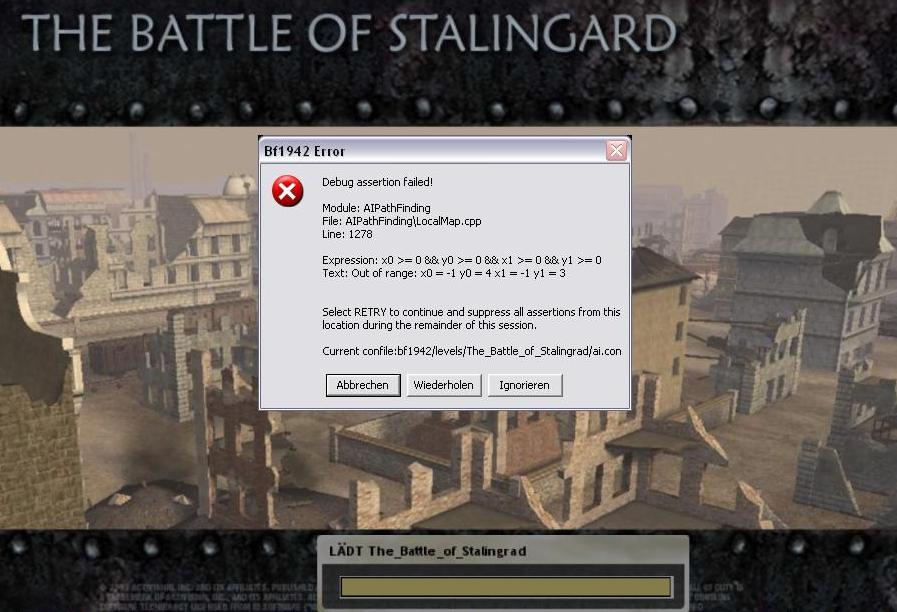Click the LÄDT The_Battle_of_Stalingrad loading label
The width and height of the screenshot is (897, 612).
[x=427, y=551]
